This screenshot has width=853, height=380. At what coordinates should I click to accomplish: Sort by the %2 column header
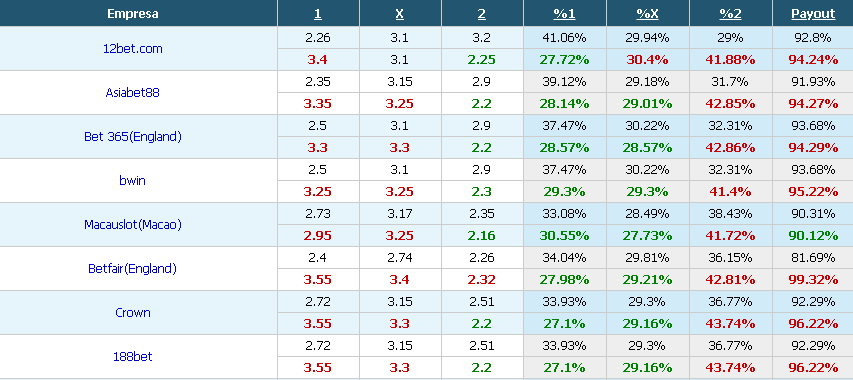point(730,14)
